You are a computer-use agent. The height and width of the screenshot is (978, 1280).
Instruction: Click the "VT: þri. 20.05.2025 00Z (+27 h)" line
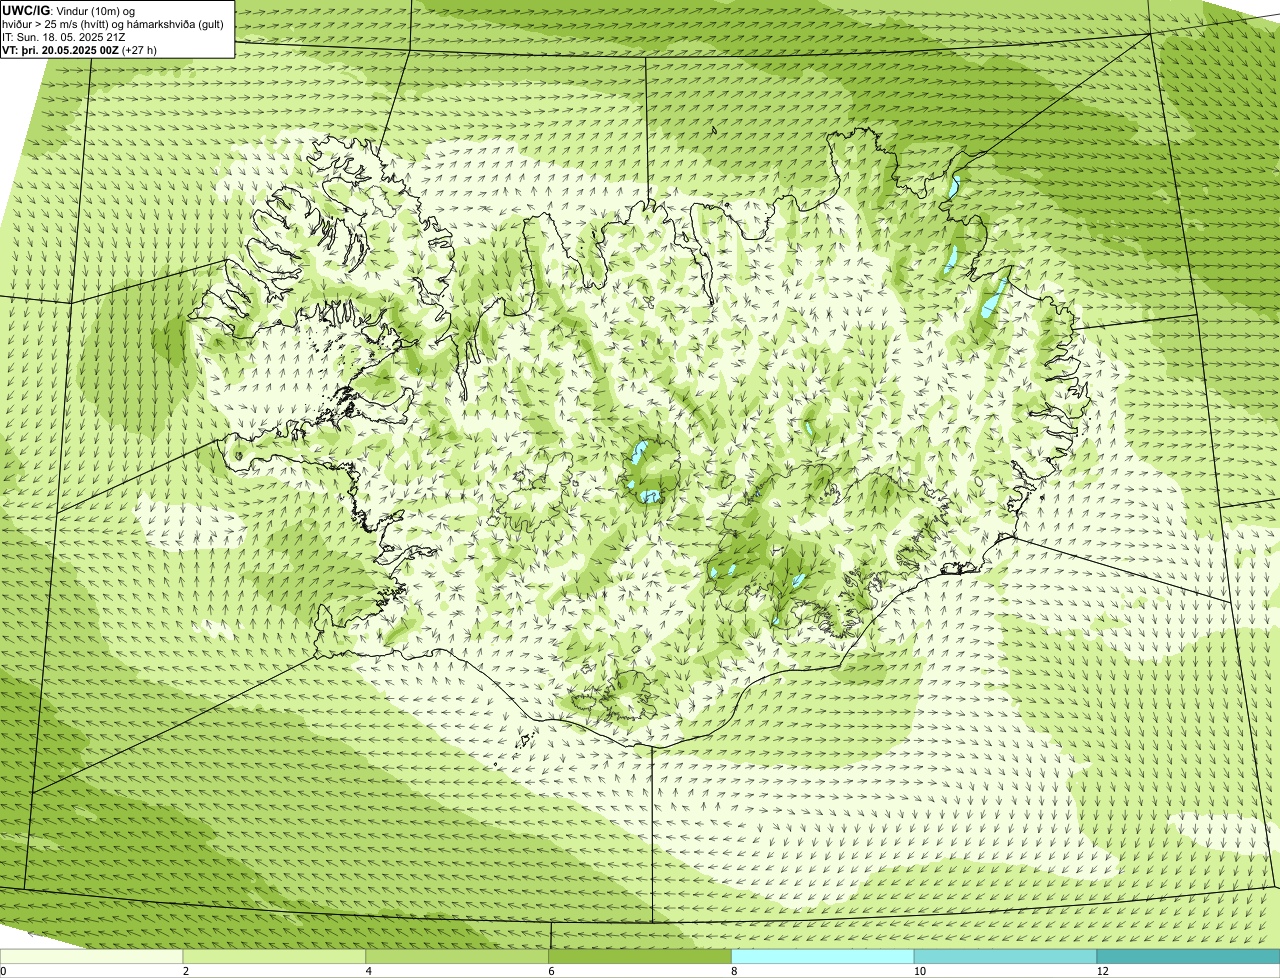(x=79, y=50)
